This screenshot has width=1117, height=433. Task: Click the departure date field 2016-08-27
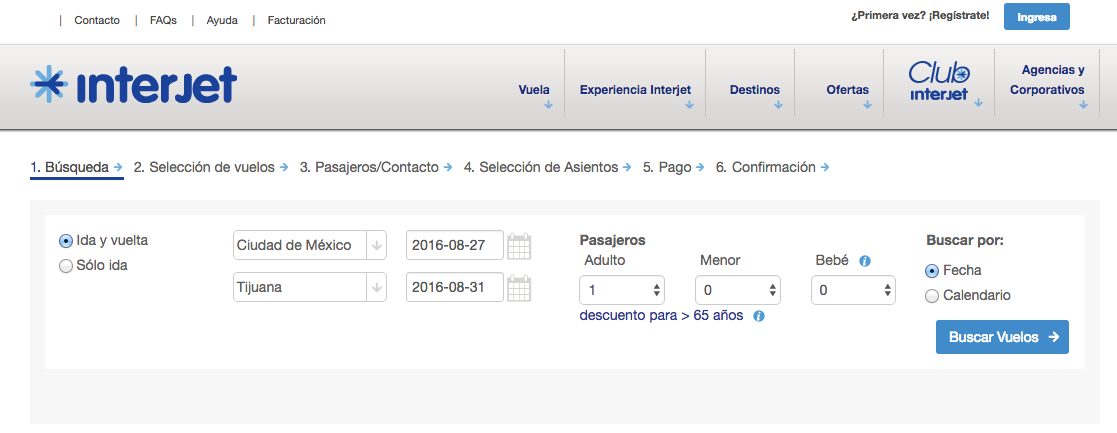click(454, 246)
